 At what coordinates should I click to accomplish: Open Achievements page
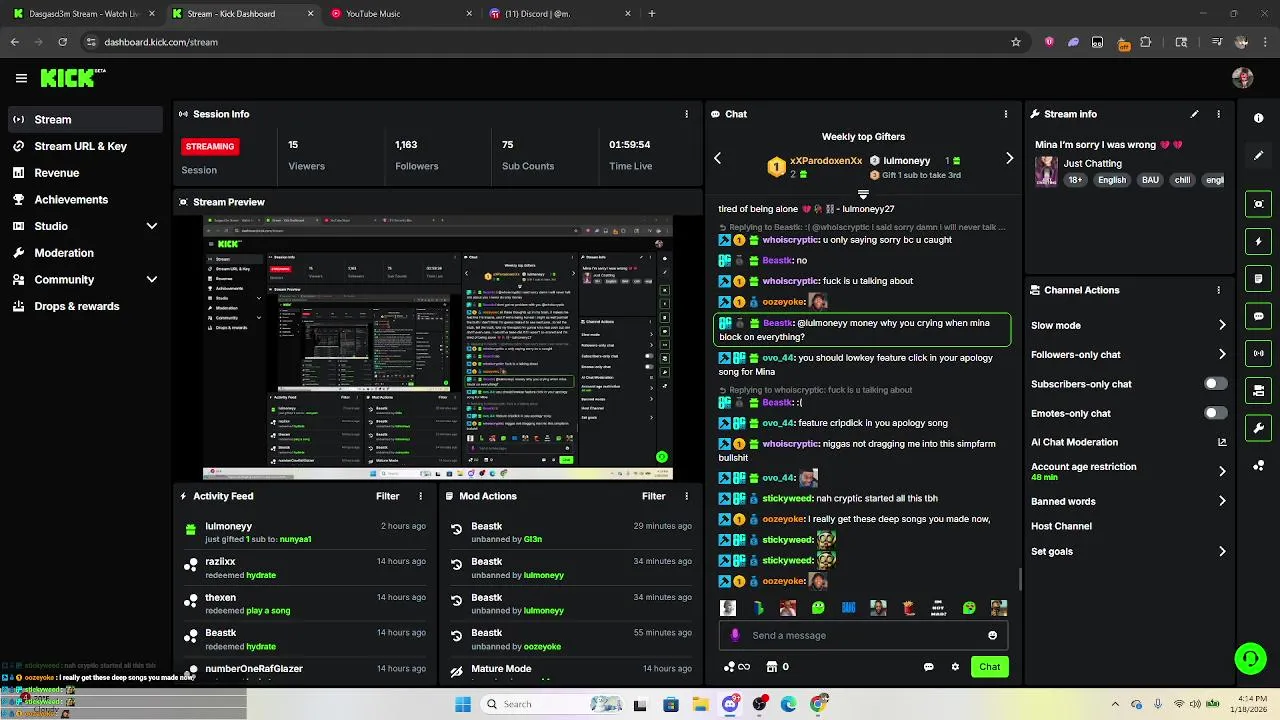85,199
